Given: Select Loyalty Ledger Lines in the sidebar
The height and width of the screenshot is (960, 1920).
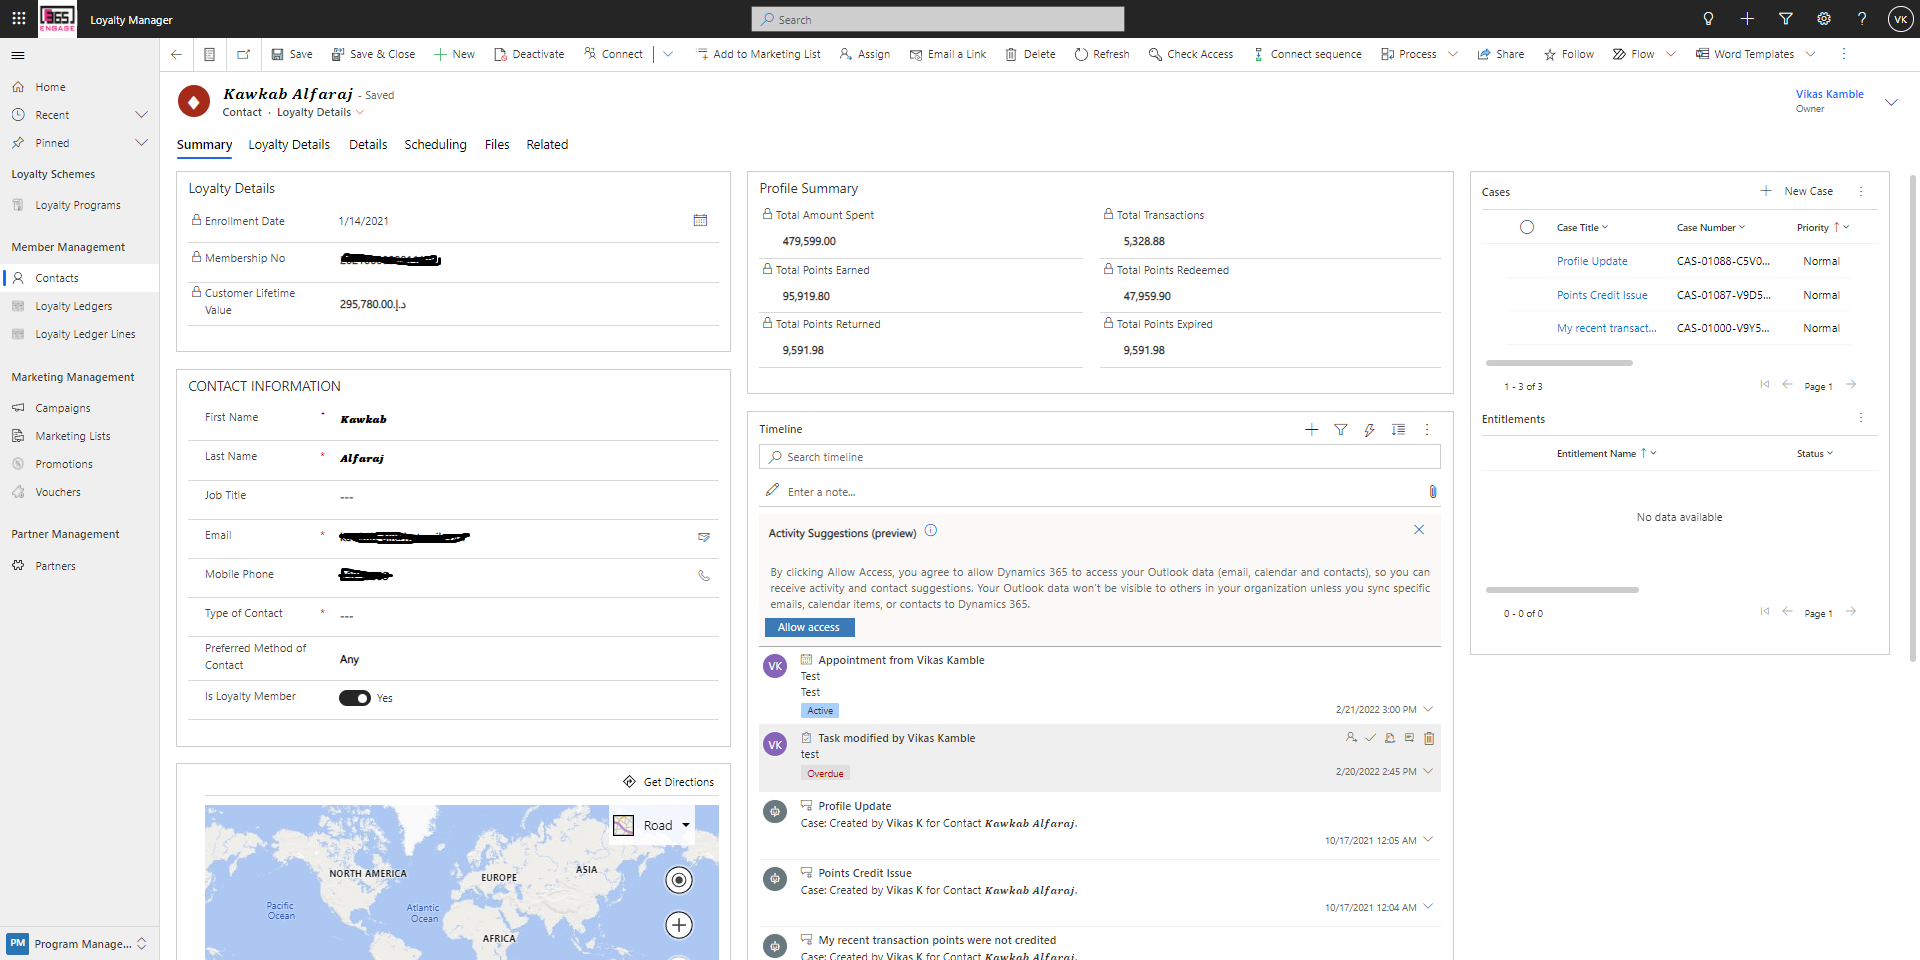Looking at the screenshot, I should point(84,333).
